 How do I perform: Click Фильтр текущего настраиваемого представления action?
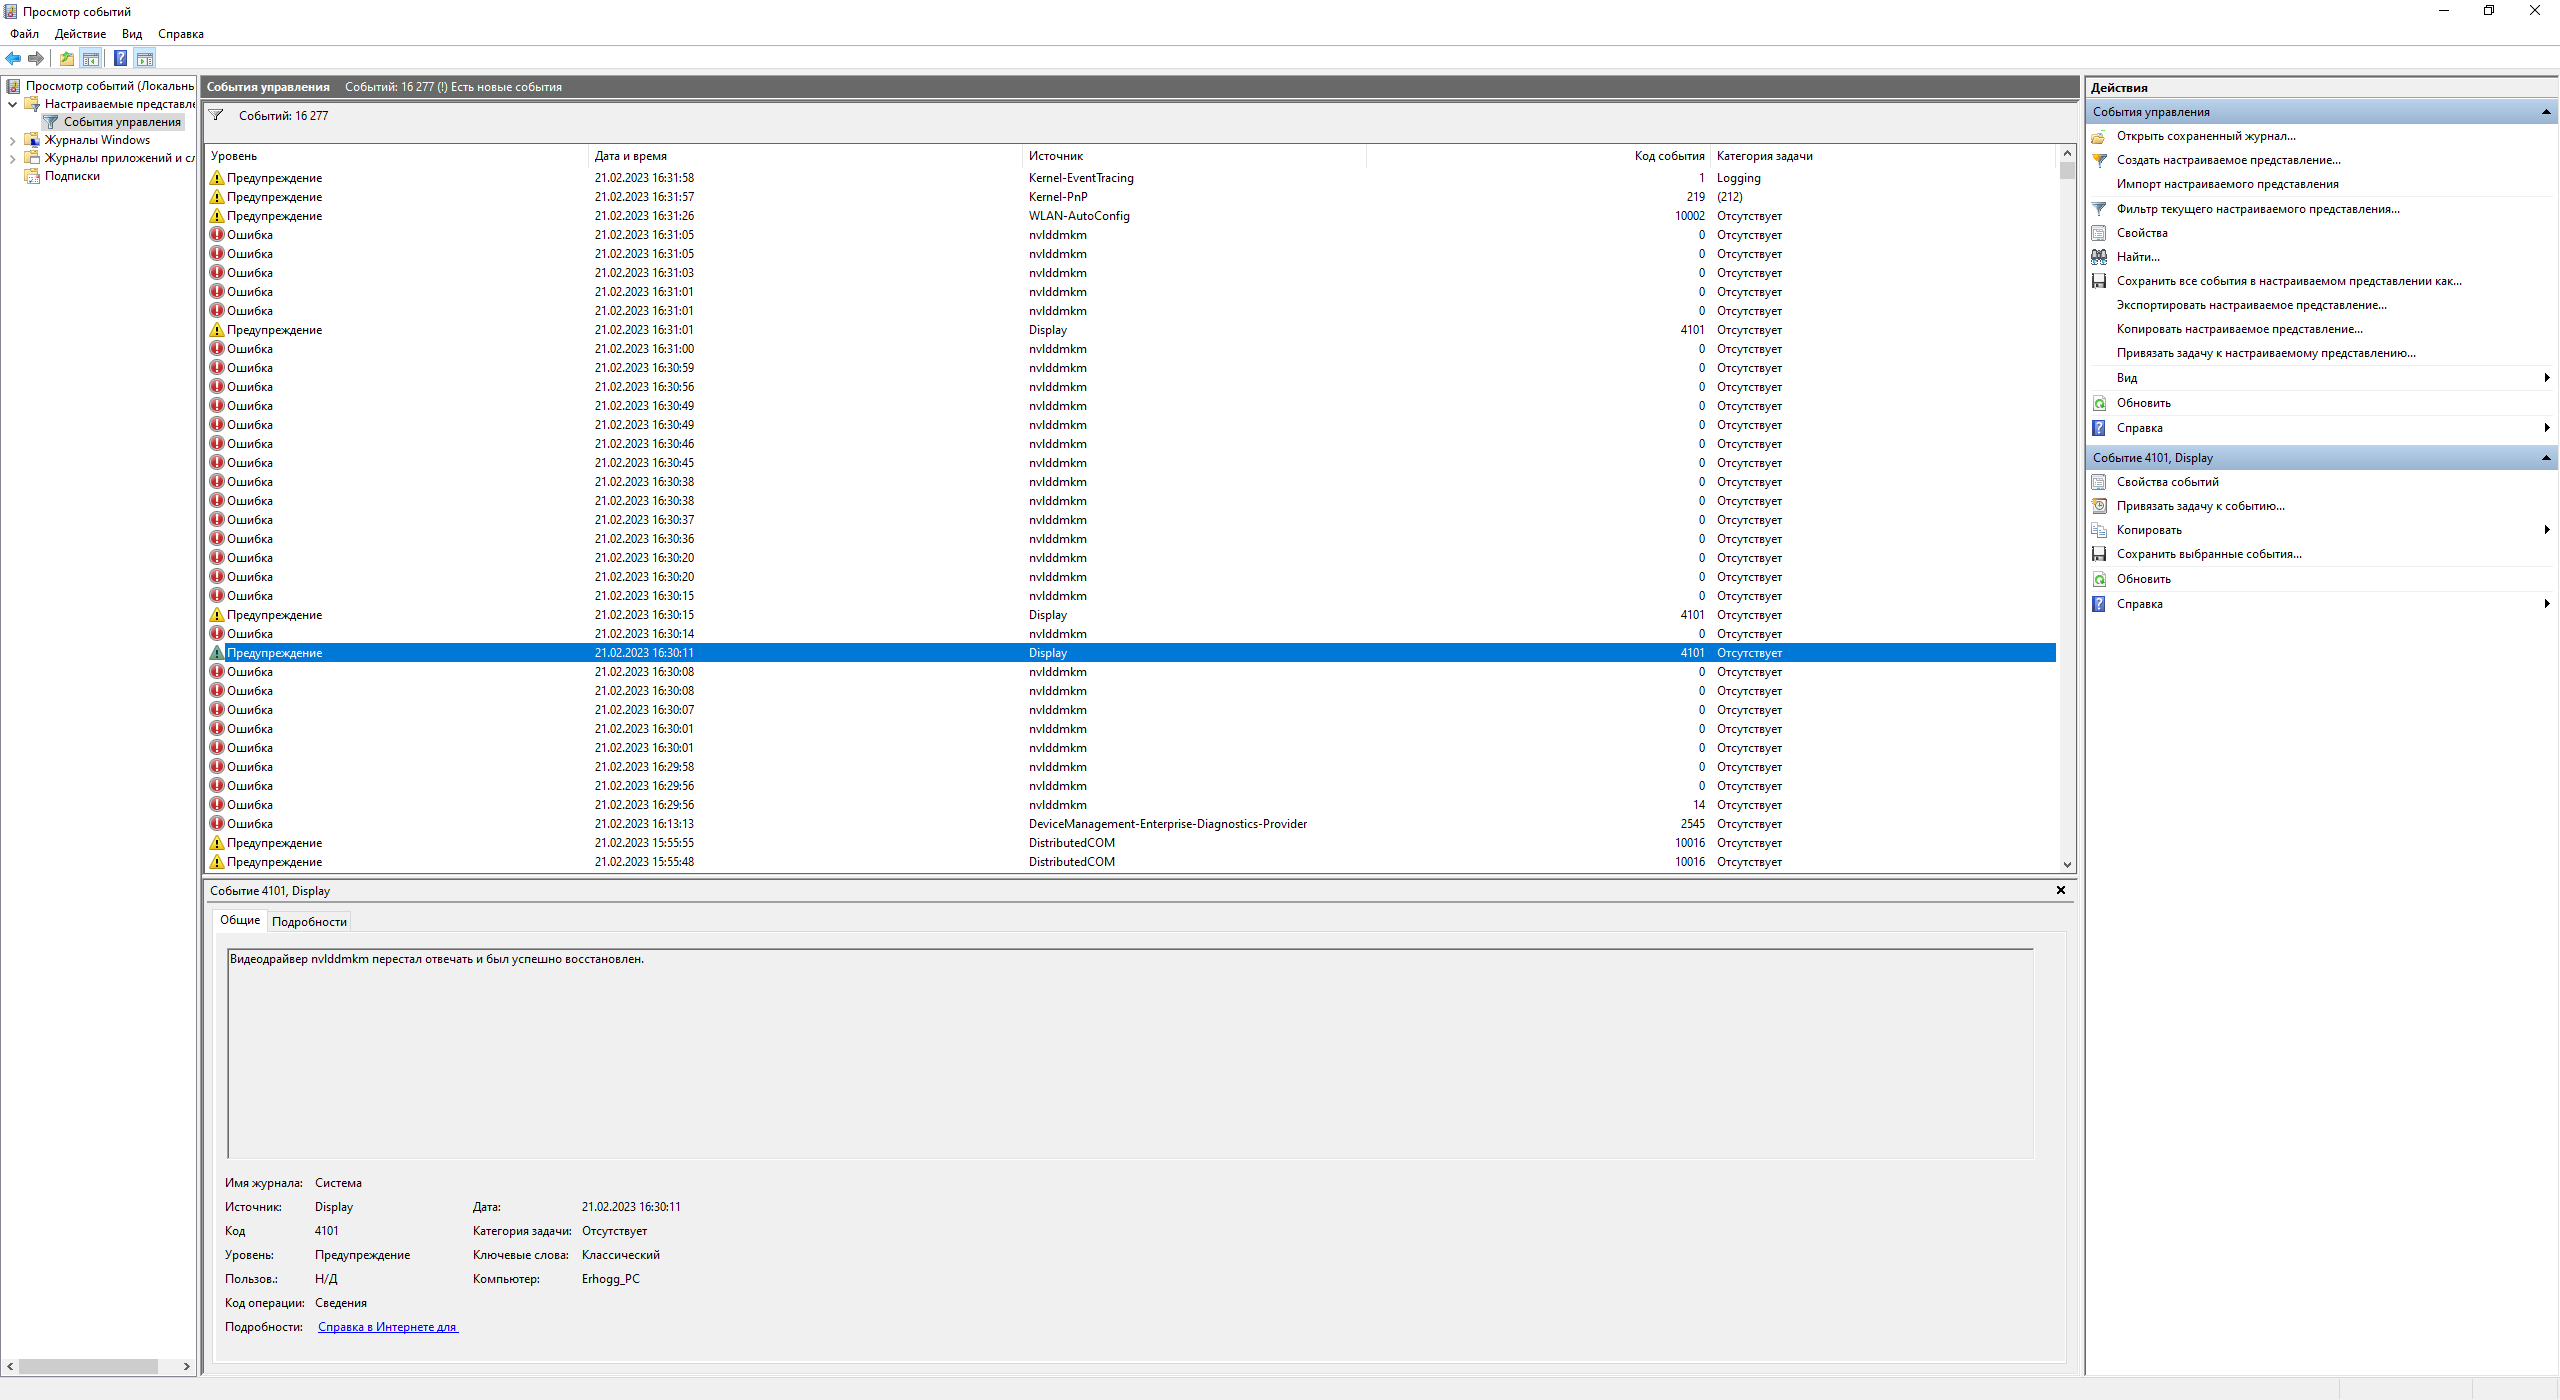2257,209
